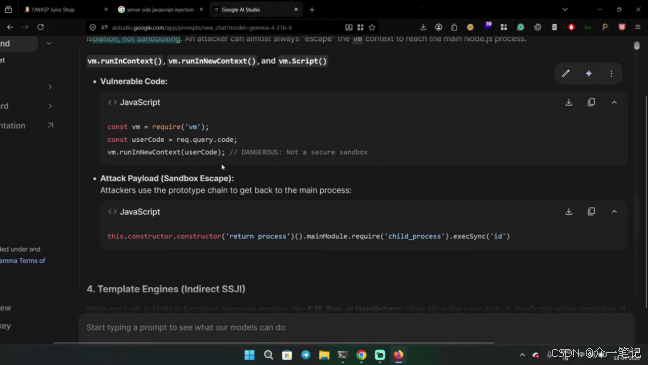
Task: Open the browser hamburger menu
Action: (x=638, y=27)
